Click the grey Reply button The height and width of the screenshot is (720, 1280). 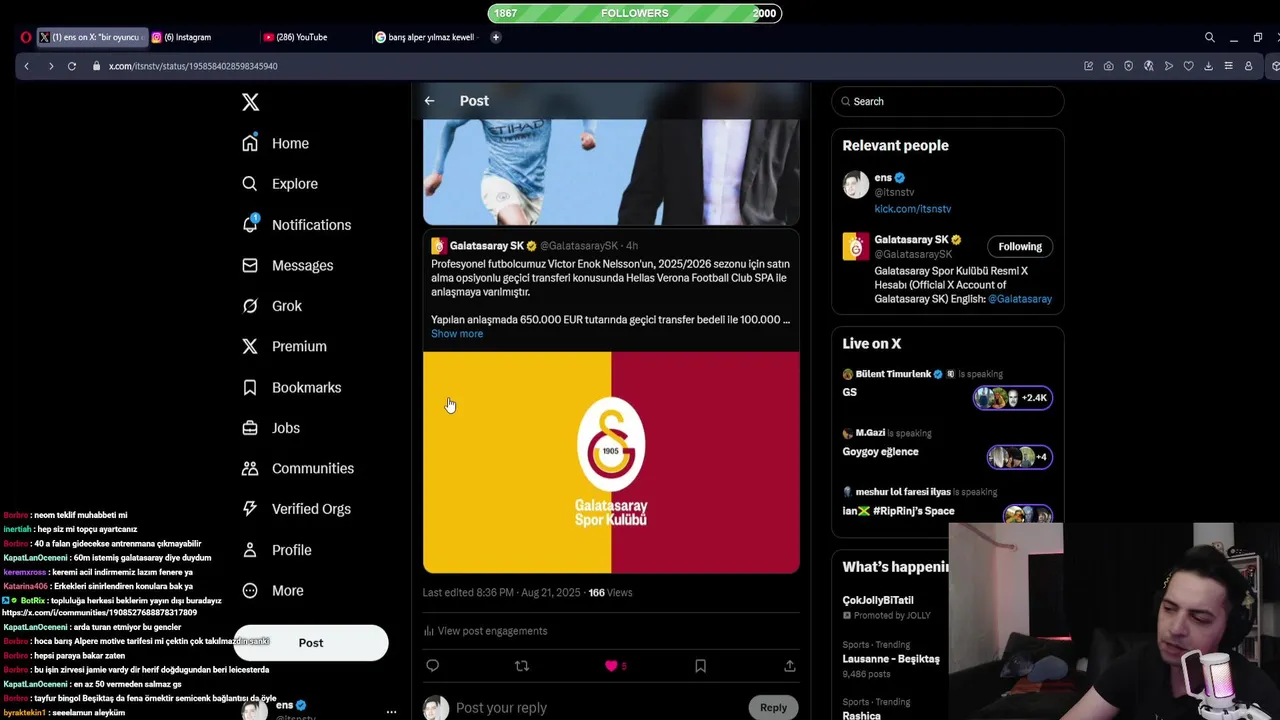[773, 707]
